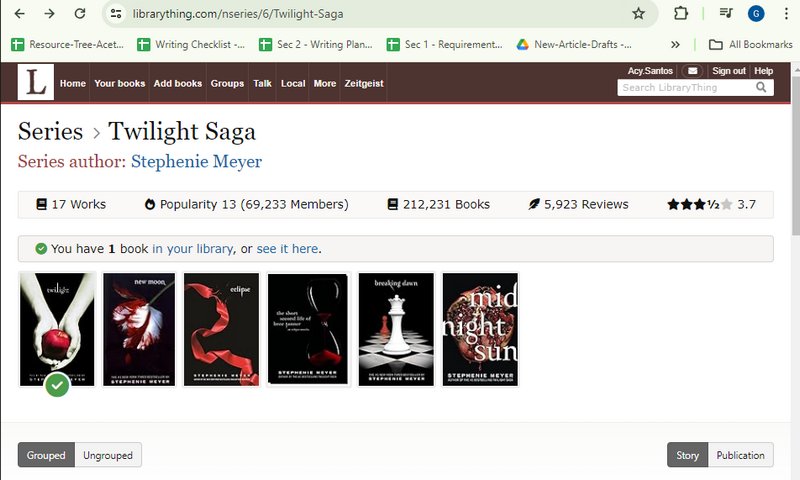Viewport: 800px width, 480px height.
Task: Open Local in the nav bar
Action: 293,83
